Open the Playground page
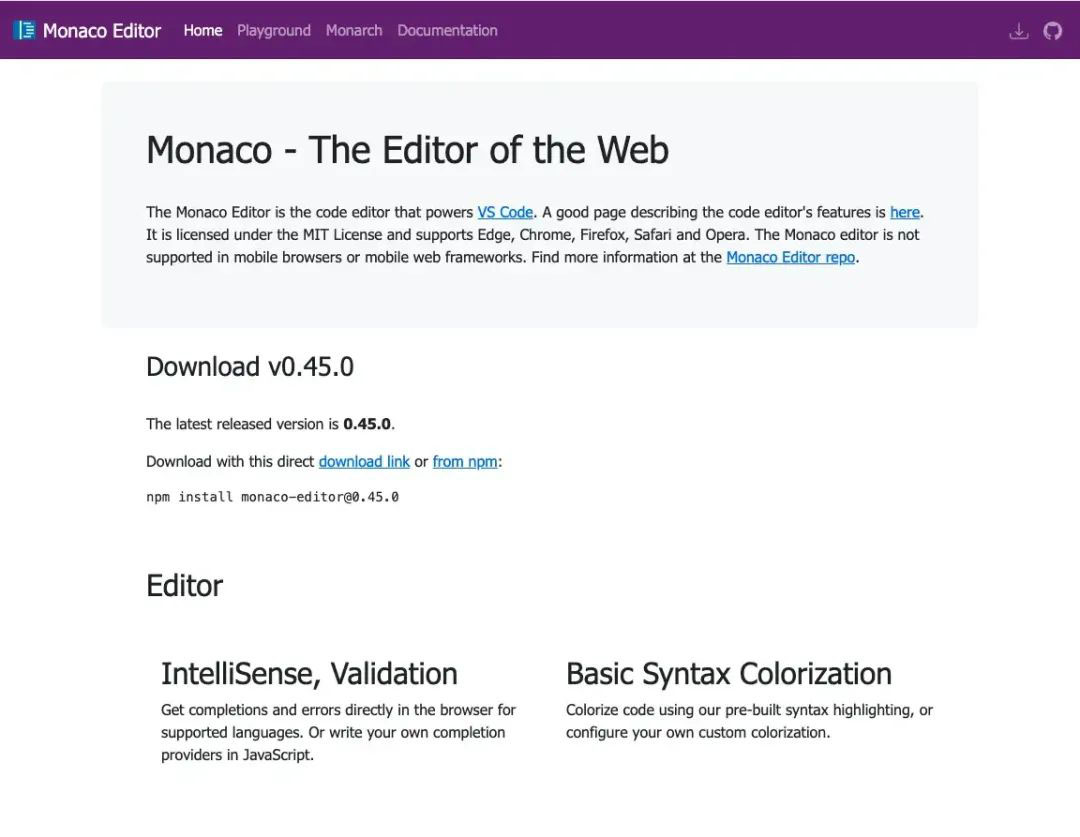The width and height of the screenshot is (1080, 837). 274,31
